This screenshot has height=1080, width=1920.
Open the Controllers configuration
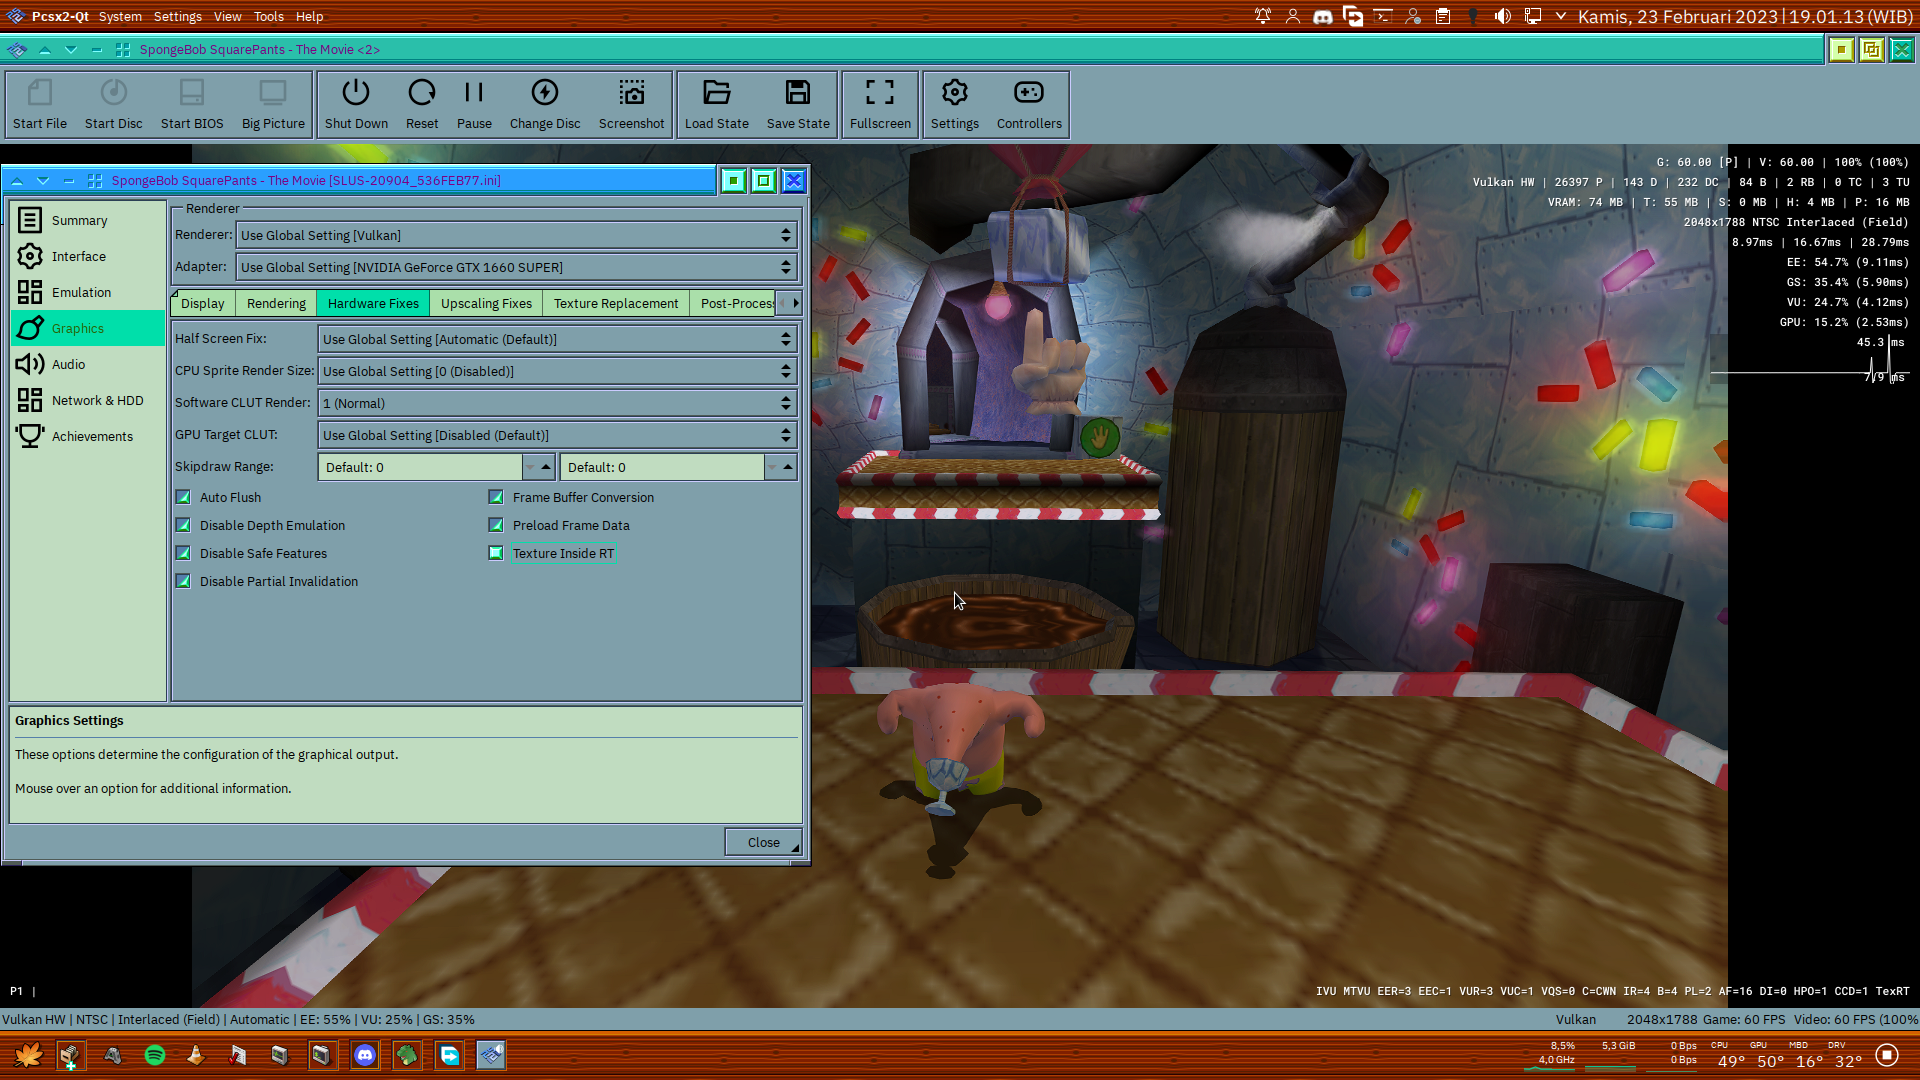point(1028,104)
